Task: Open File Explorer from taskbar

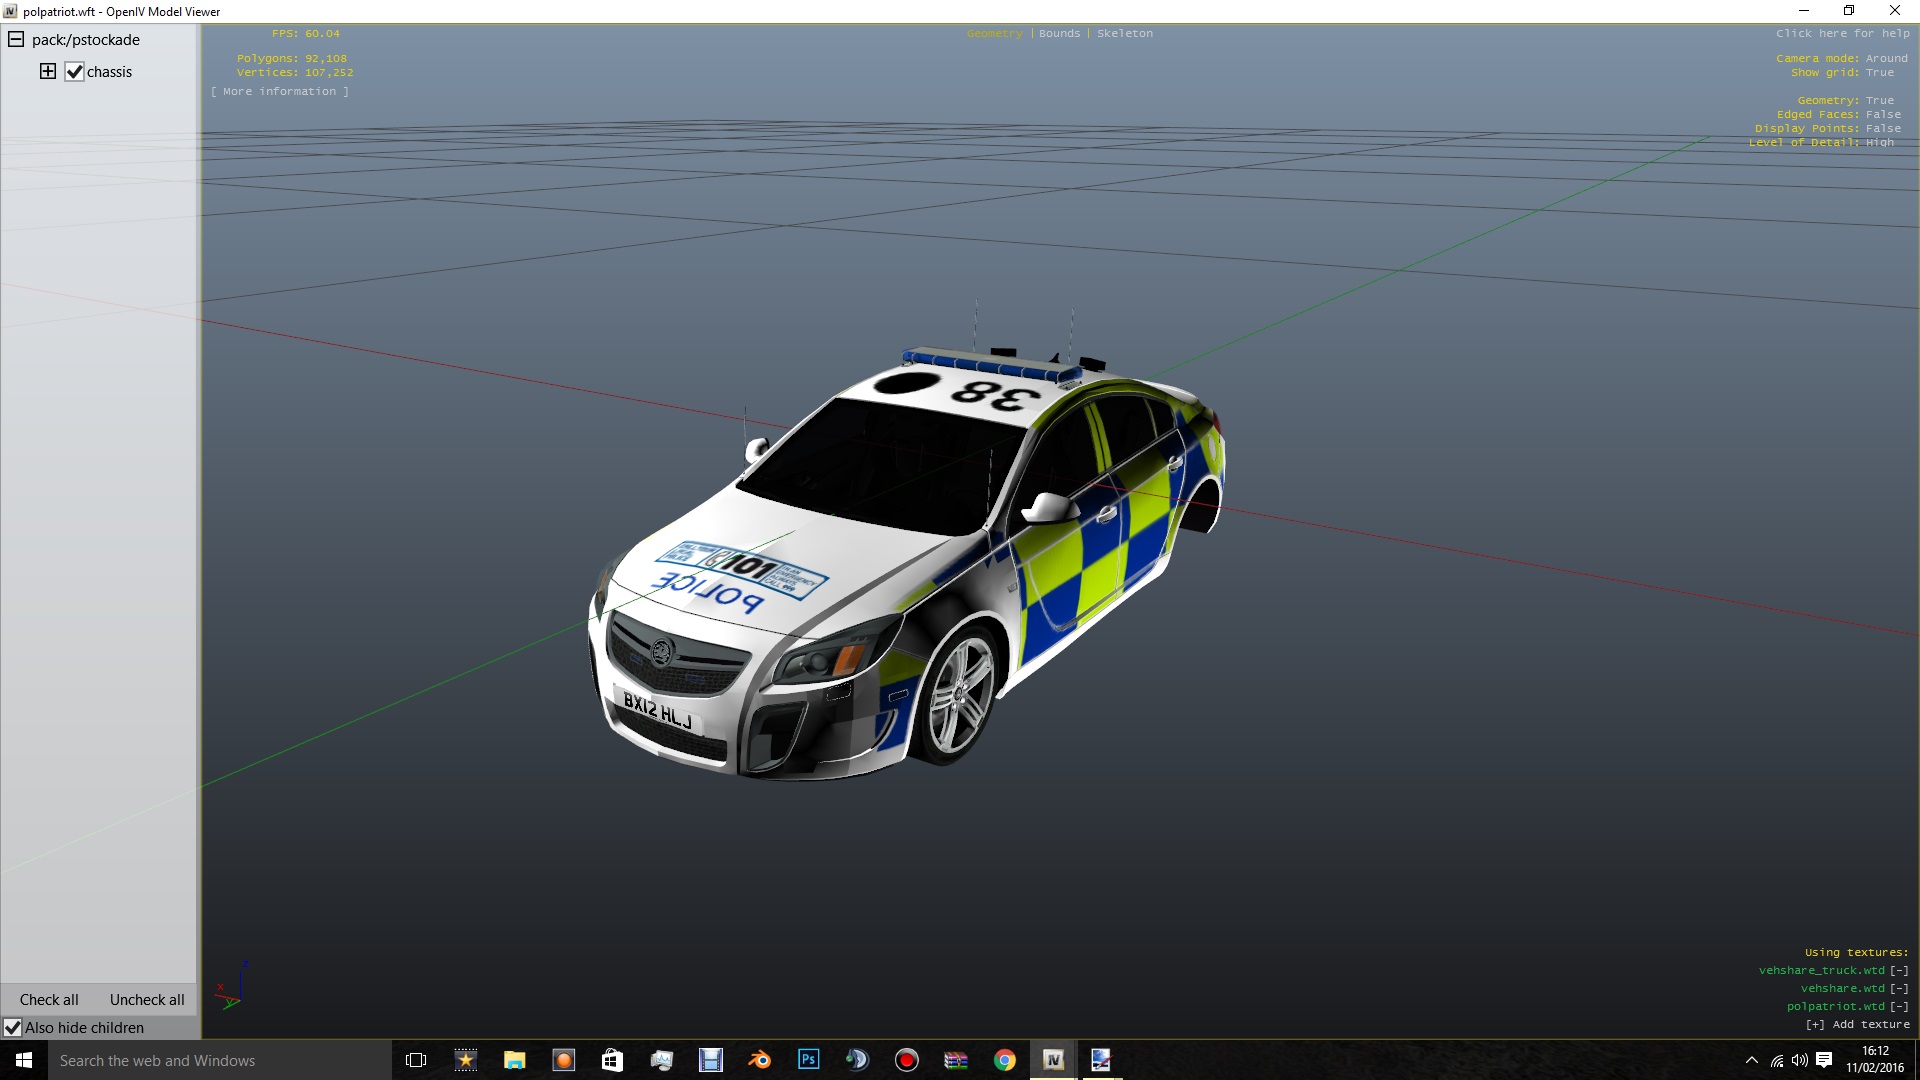Action: click(x=515, y=1060)
